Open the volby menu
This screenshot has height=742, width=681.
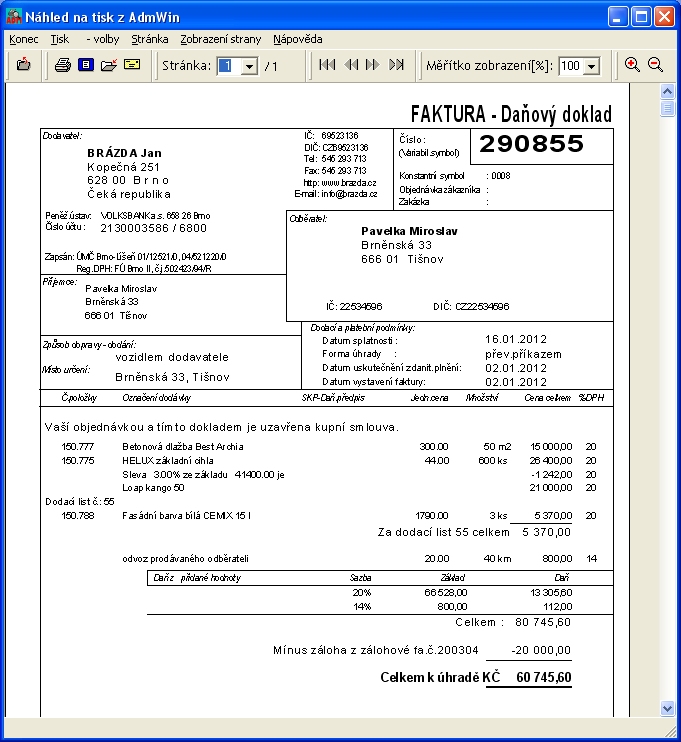(x=103, y=39)
